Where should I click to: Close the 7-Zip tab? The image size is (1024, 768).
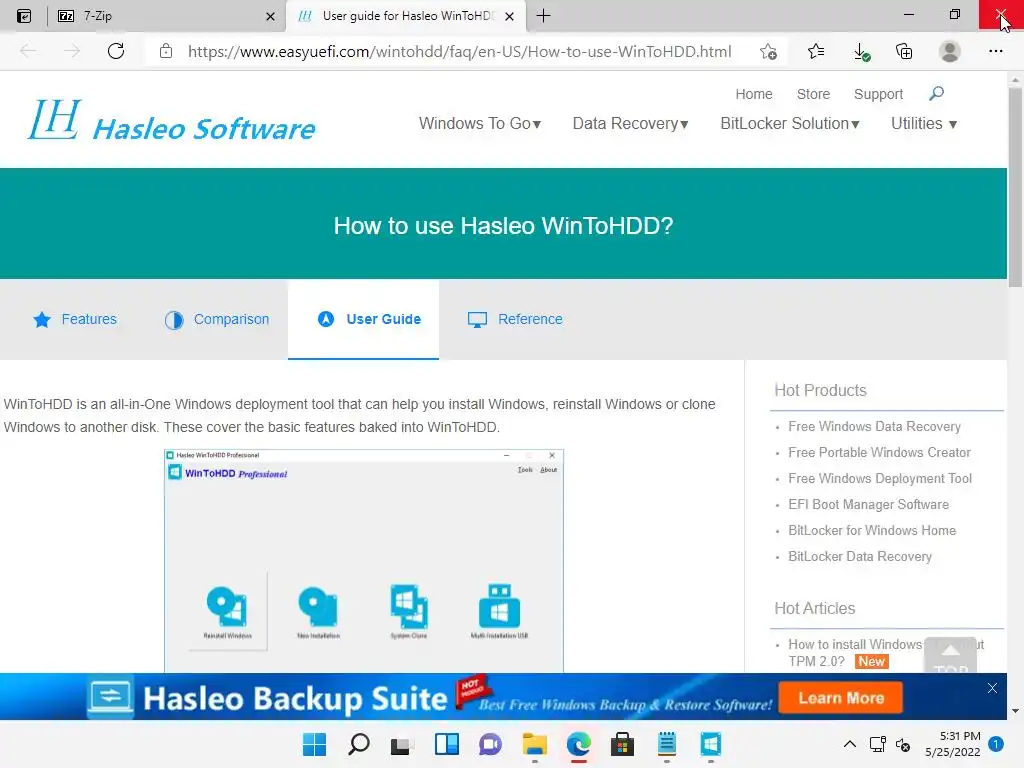tap(270, 16)
